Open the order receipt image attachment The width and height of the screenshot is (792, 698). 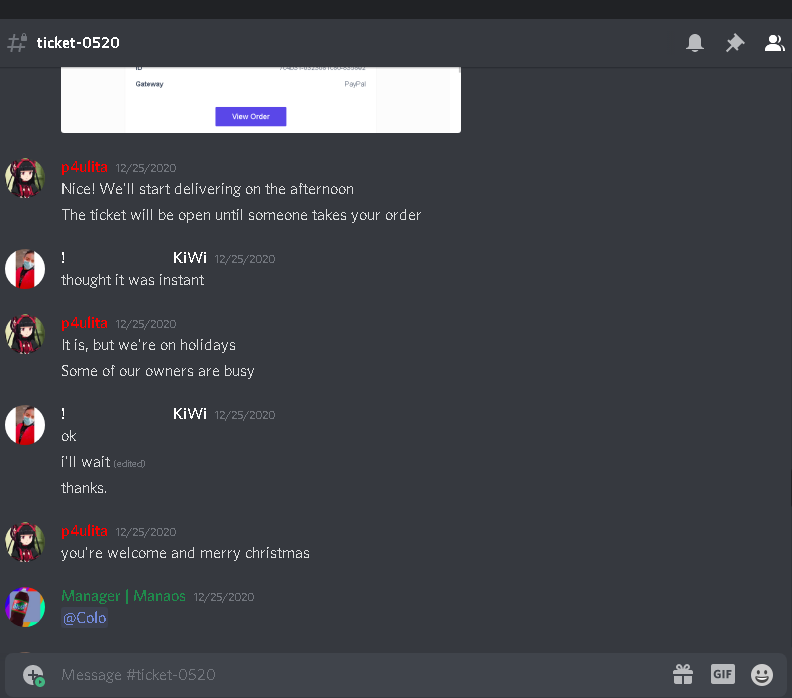point(261,100)
